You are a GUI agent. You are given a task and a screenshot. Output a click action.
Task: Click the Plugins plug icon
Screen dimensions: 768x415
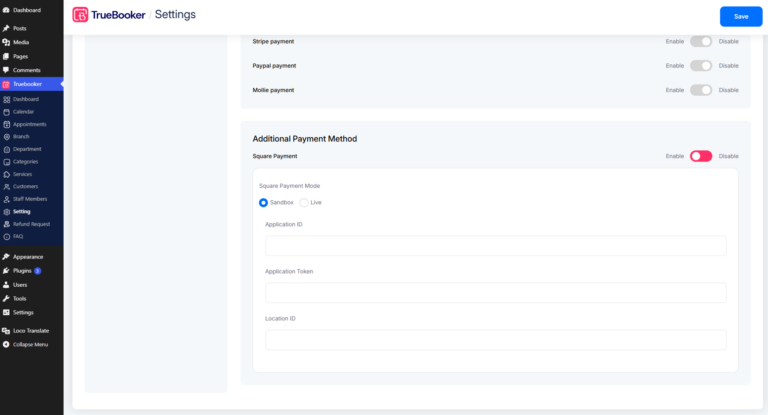coord(6,270)
